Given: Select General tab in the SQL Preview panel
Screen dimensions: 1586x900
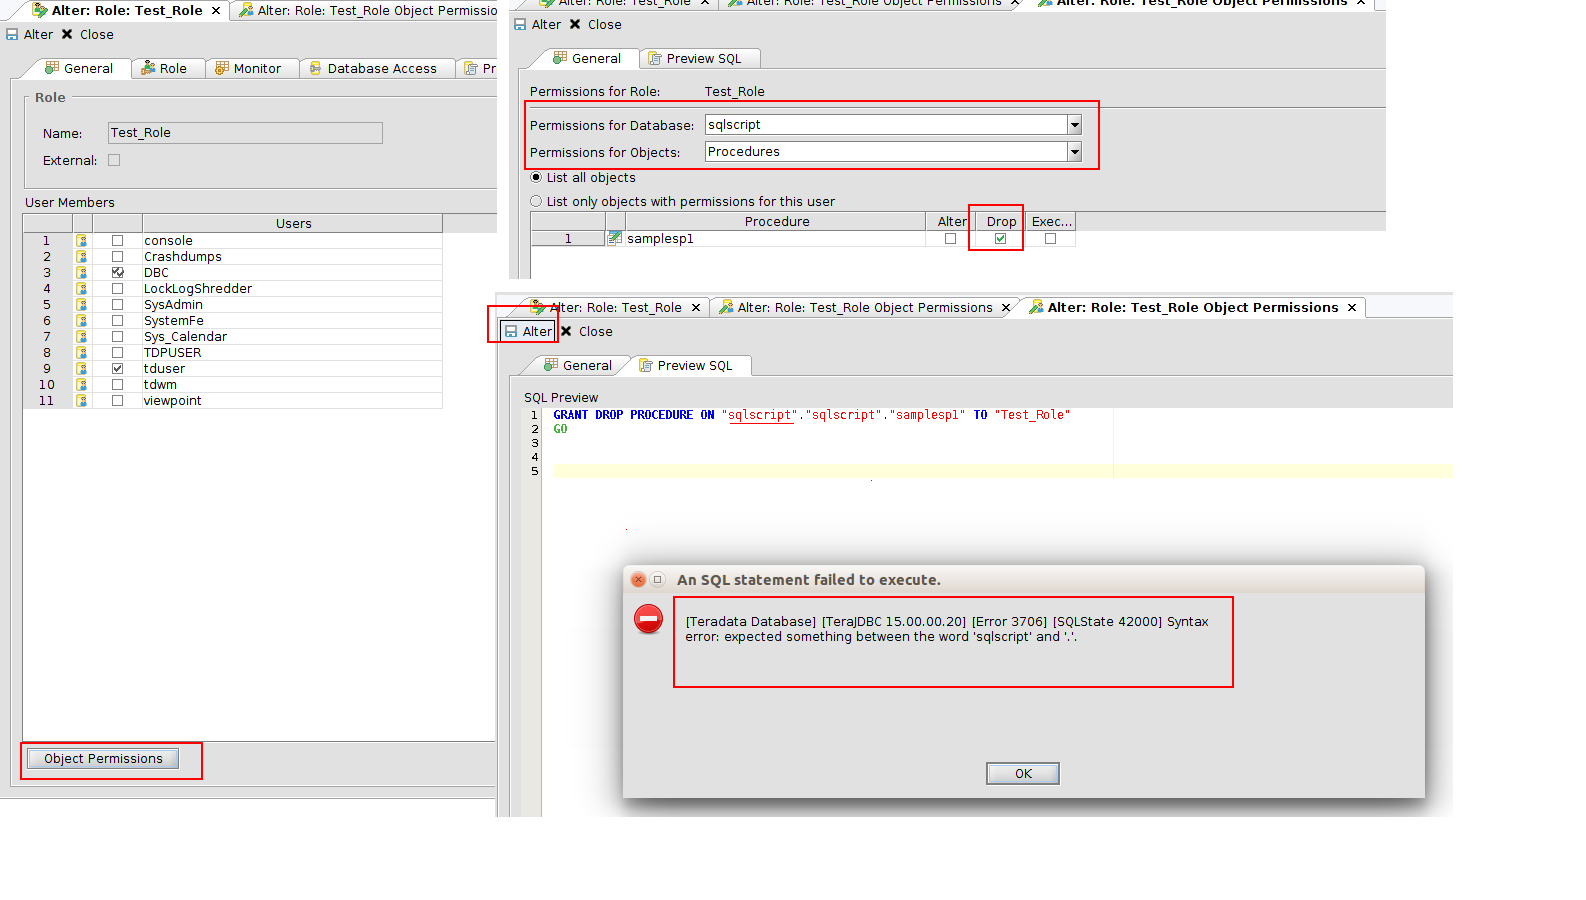Looking at the screenshot, I should pos(578,366).
